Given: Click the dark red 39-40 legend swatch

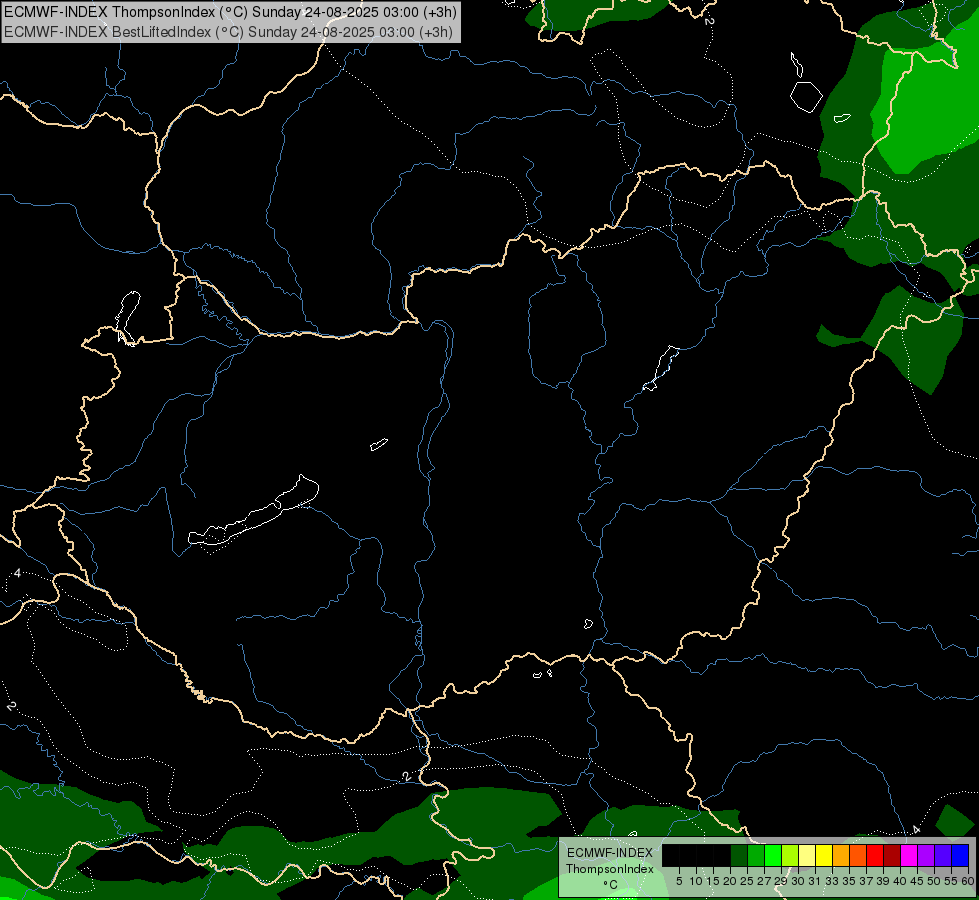Looking at the screenshot, I should tap(892, 855).
